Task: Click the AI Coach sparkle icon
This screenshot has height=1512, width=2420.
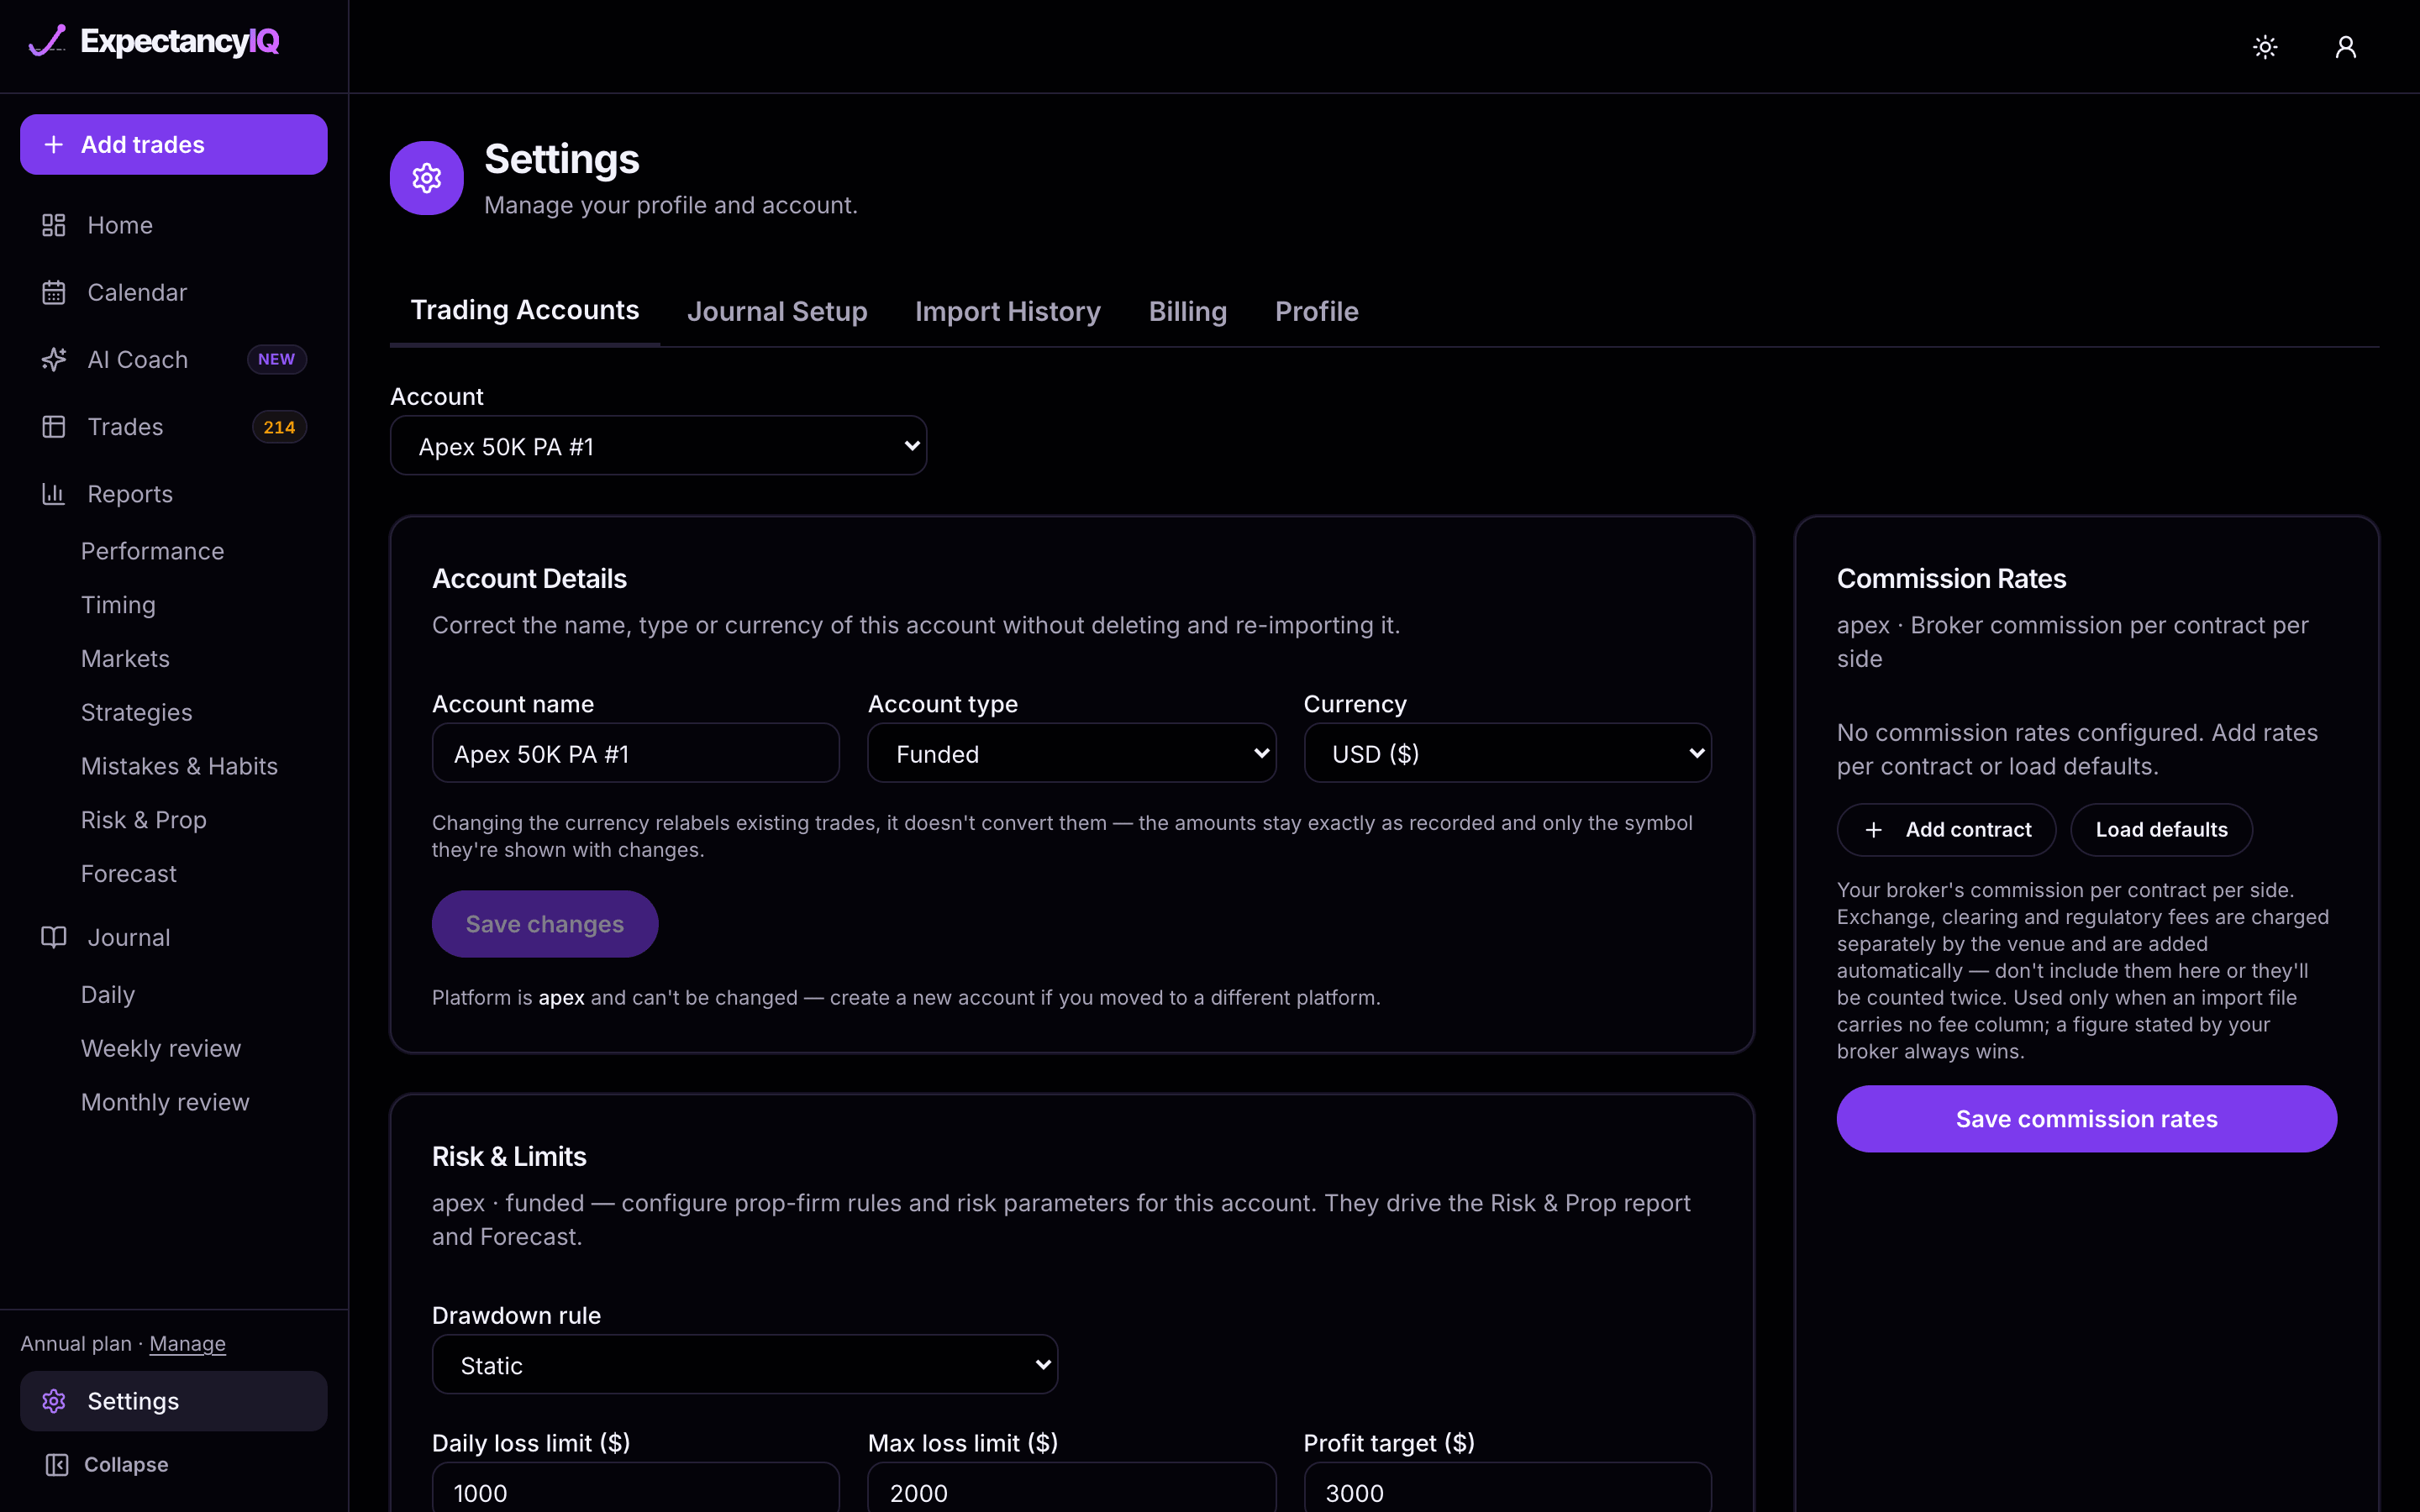Action: [x=54, y=359]
